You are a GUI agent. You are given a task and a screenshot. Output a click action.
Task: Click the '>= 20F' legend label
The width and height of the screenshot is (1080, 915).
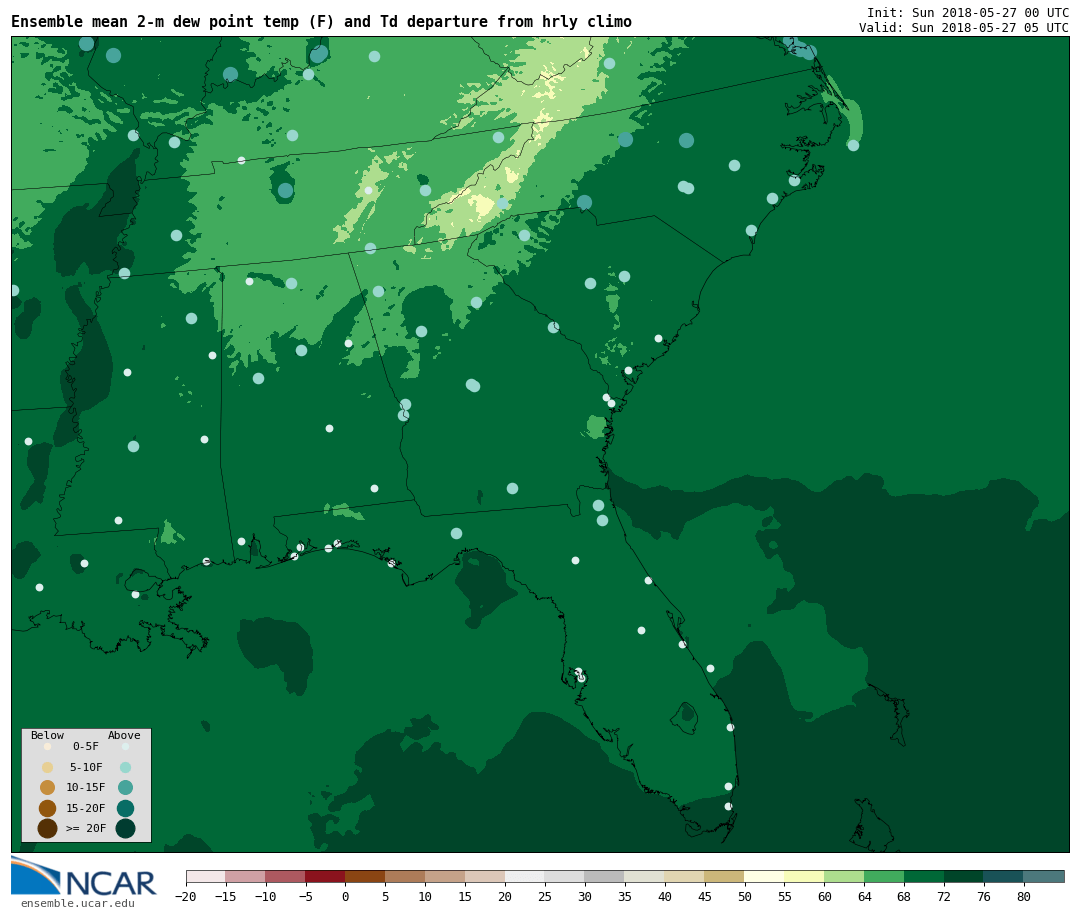click(x=86, y=828)
